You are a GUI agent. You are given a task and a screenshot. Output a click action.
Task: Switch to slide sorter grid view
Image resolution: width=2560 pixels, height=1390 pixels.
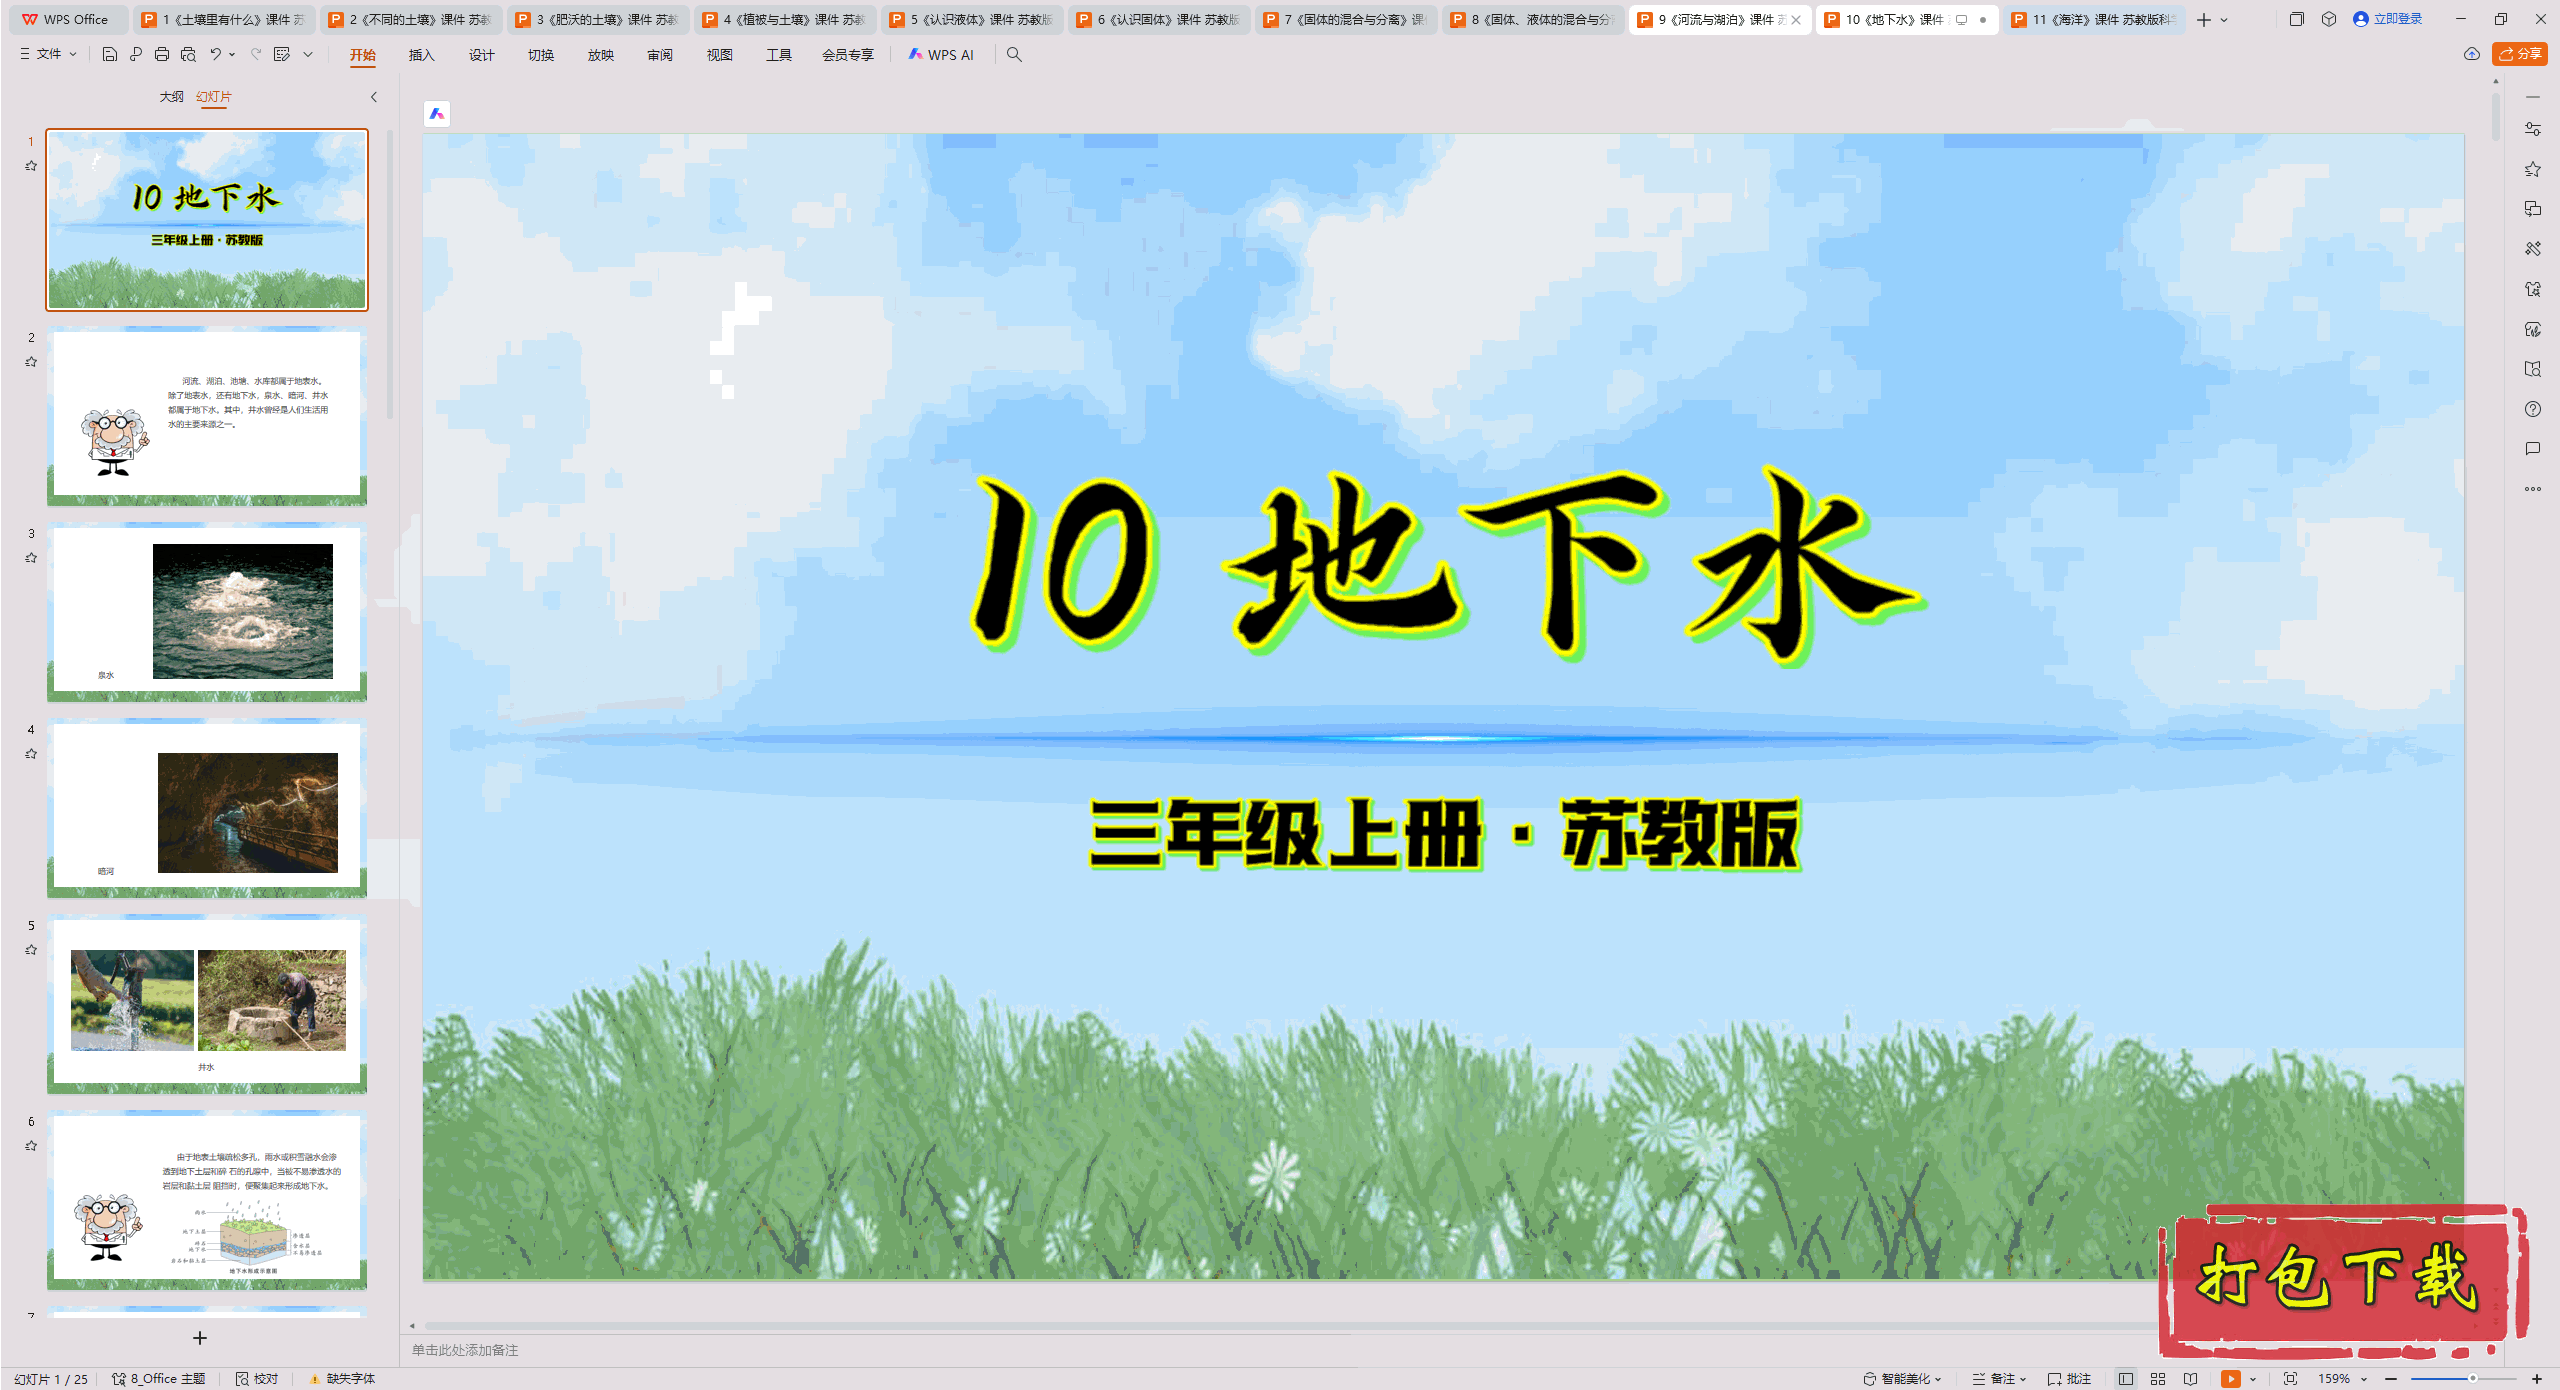pyautogui.click(x=2158, y=1378)
